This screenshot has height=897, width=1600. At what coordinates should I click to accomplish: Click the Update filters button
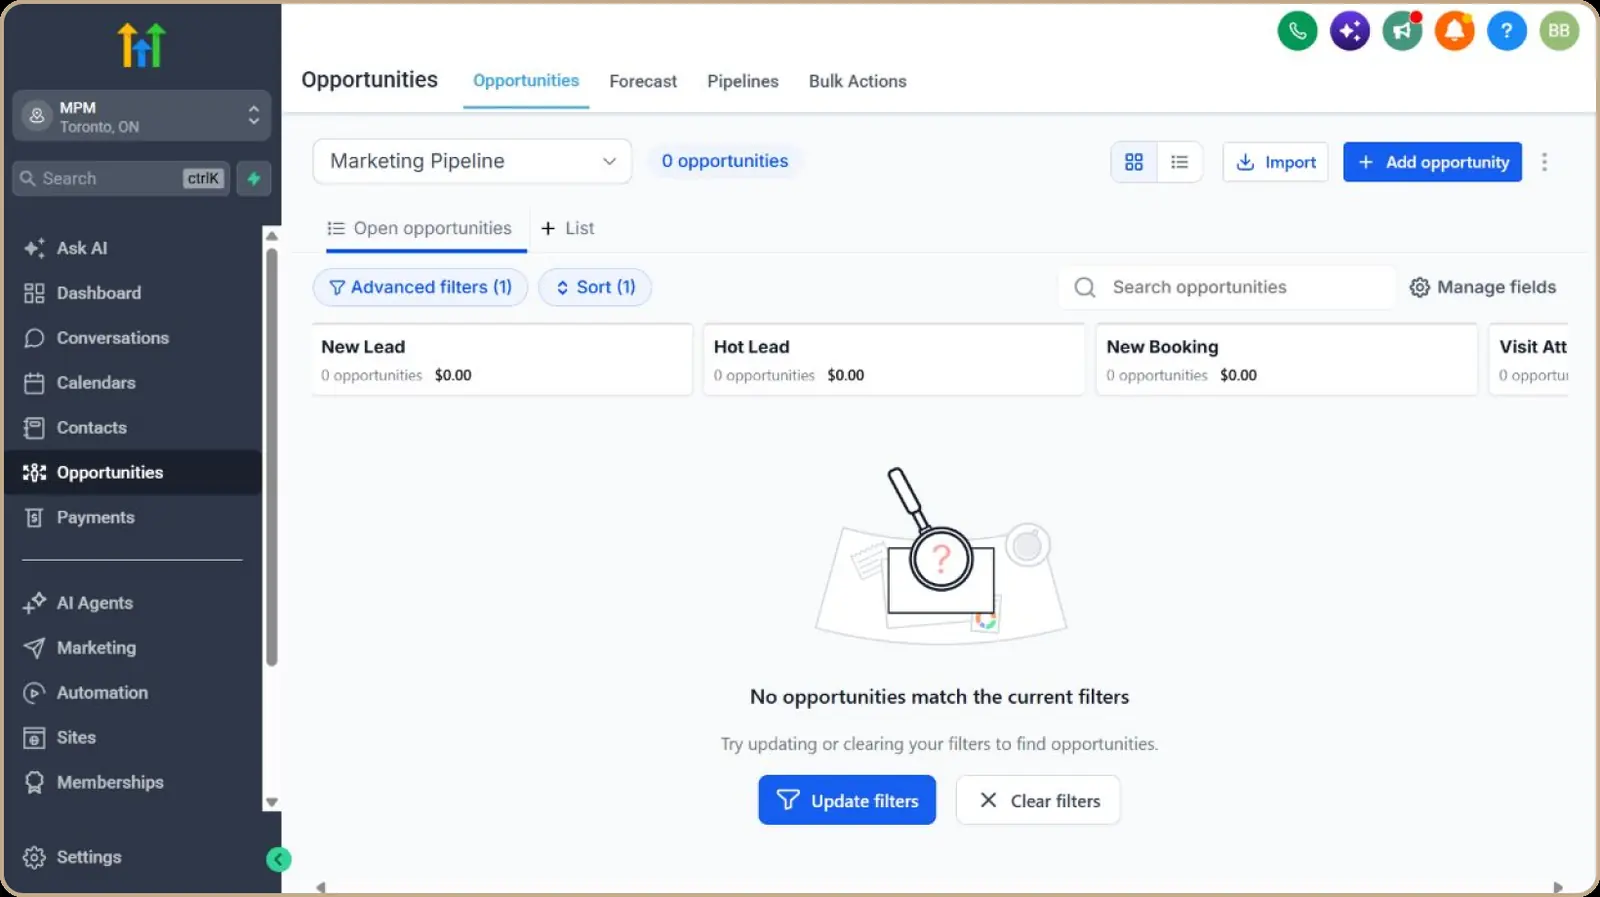click(847, 800)
